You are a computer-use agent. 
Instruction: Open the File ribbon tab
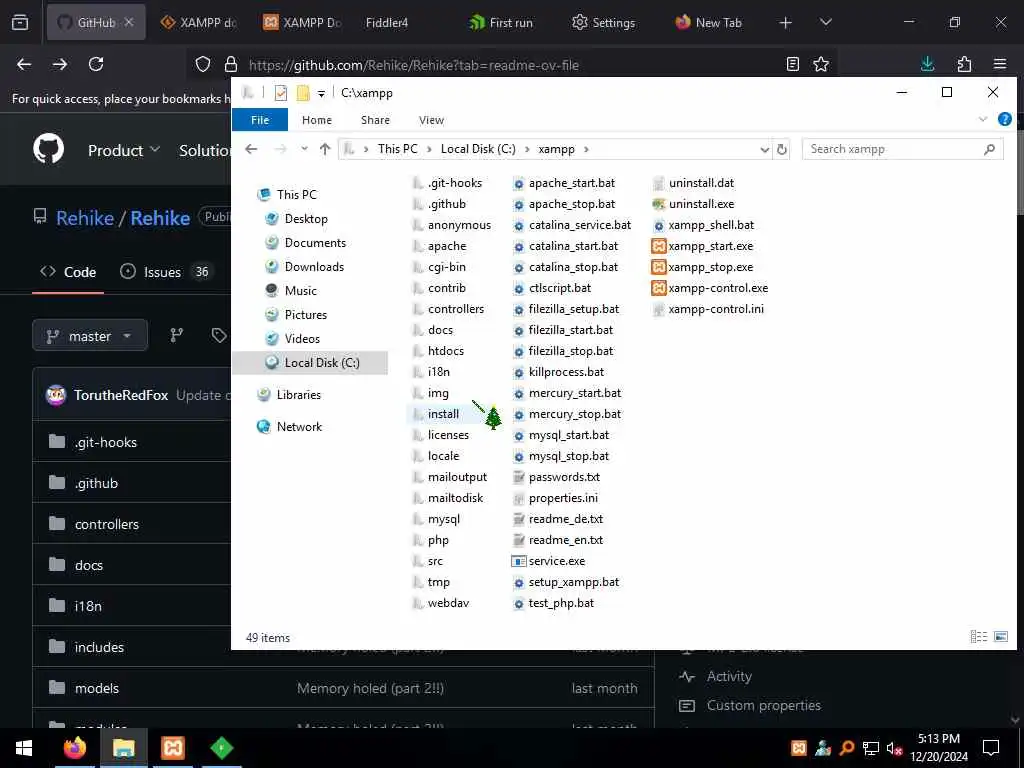tap(260, 120)
